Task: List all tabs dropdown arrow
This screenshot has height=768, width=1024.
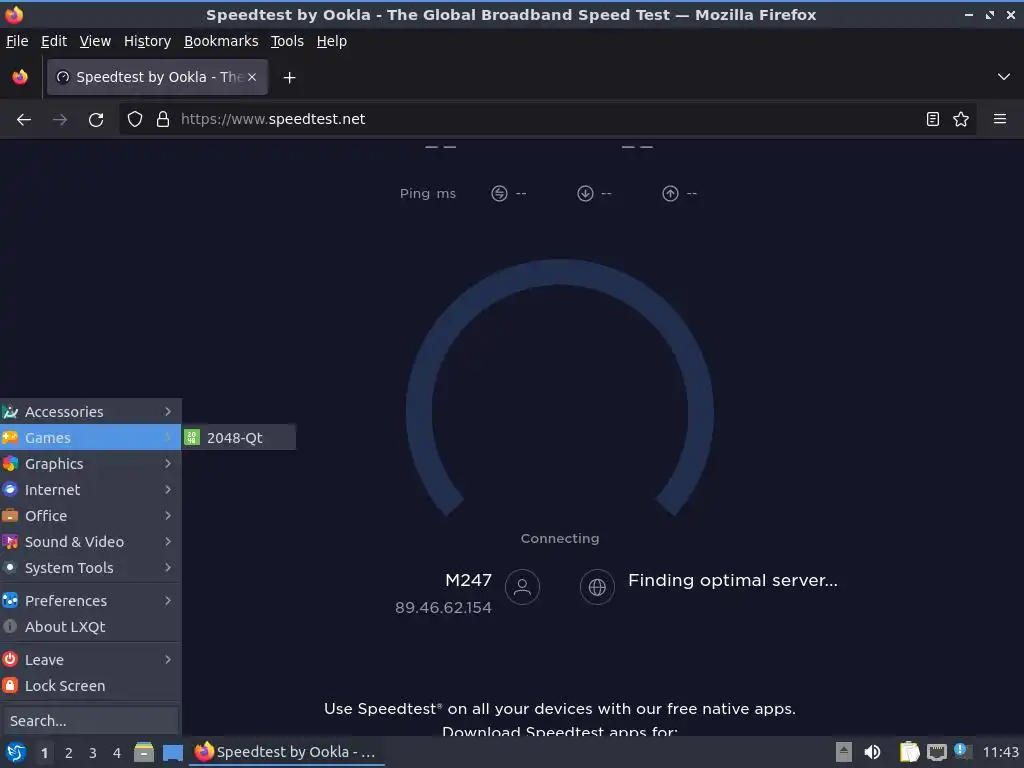Action: click(x=1004, y=77)
